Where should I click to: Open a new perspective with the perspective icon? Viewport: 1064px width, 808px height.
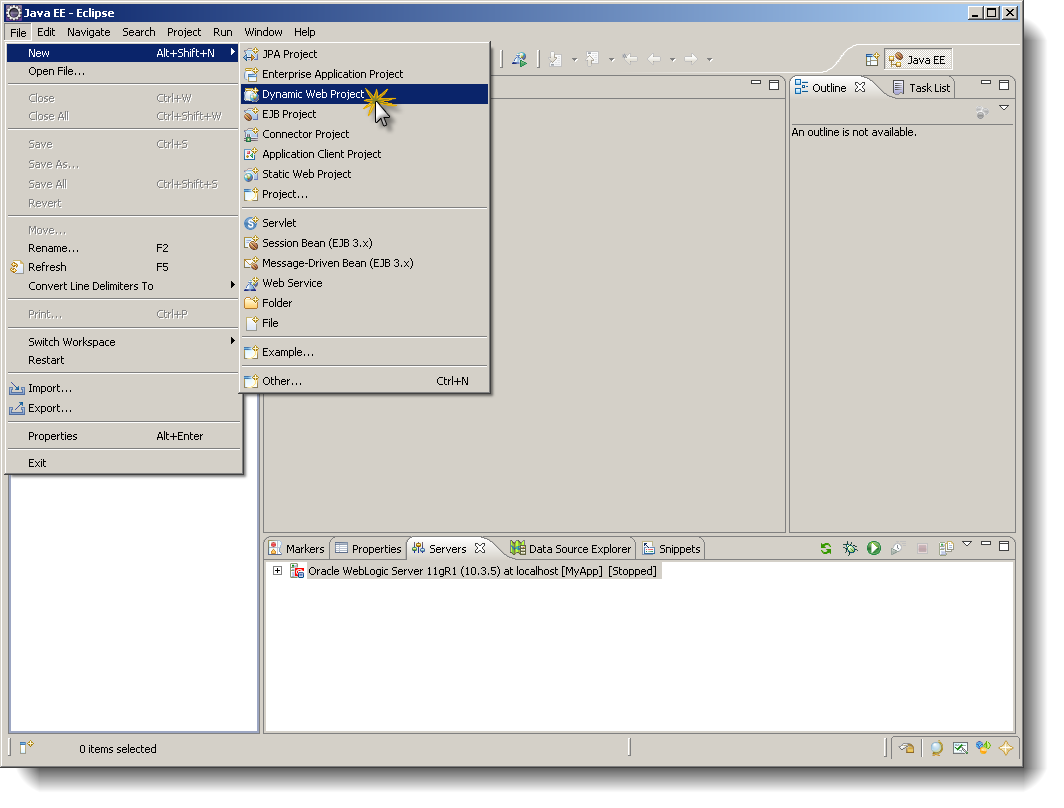pyautogui.click(x=872, y=58)
